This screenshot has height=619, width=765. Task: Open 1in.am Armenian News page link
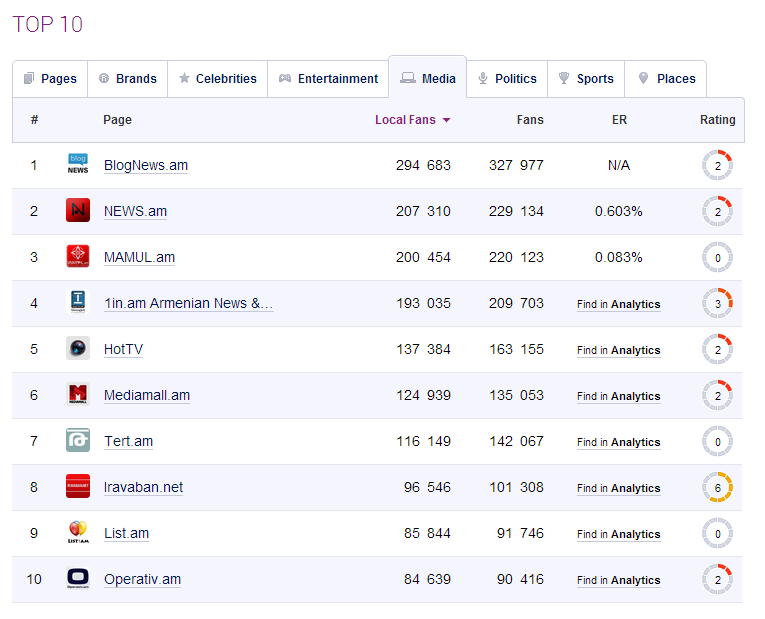click(x=188, y=303)
